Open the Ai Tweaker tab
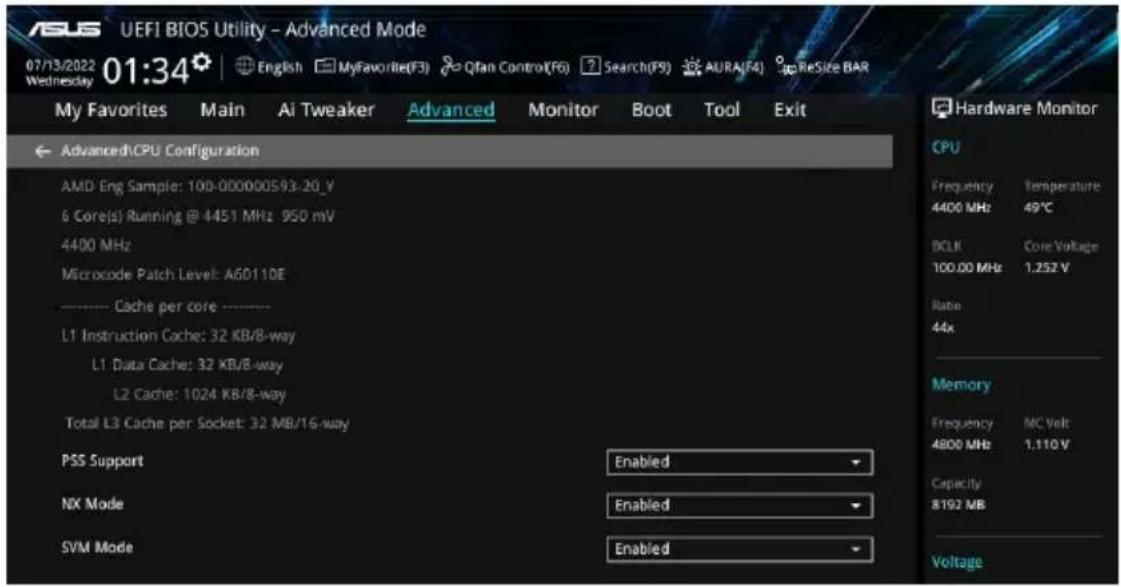 coord(326,110)
